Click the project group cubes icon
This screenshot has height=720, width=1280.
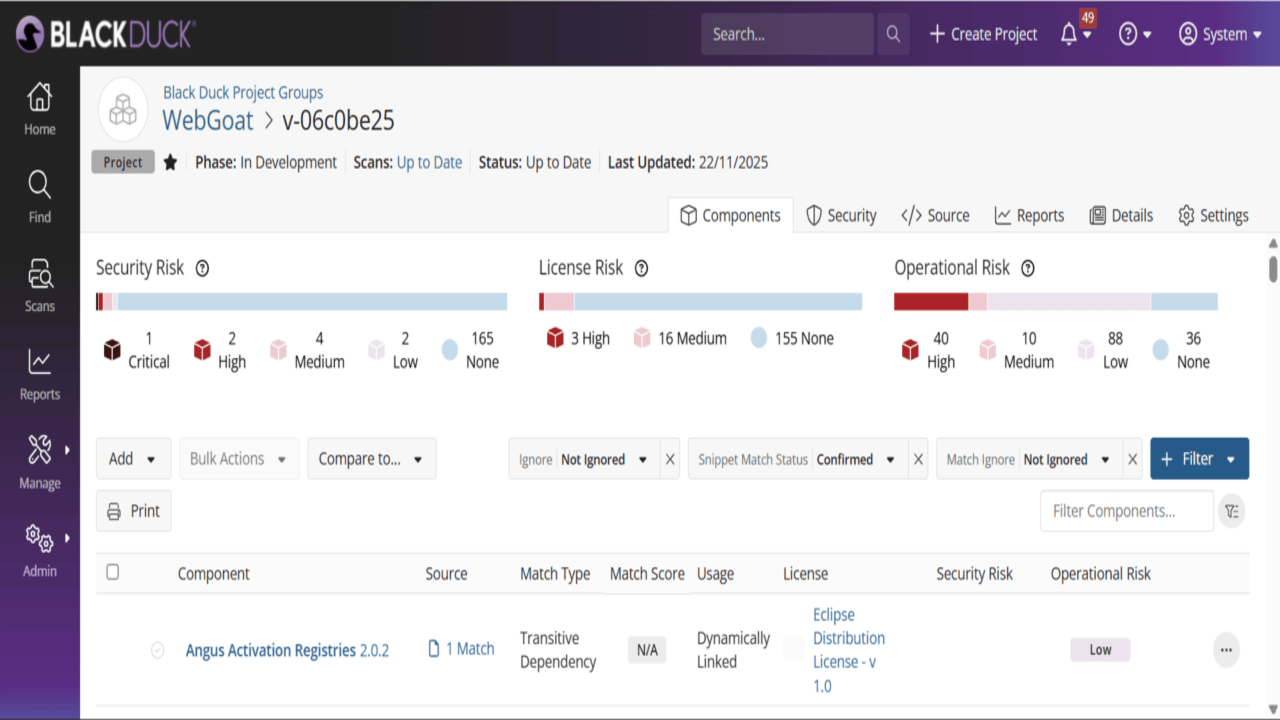pos(123,110)
